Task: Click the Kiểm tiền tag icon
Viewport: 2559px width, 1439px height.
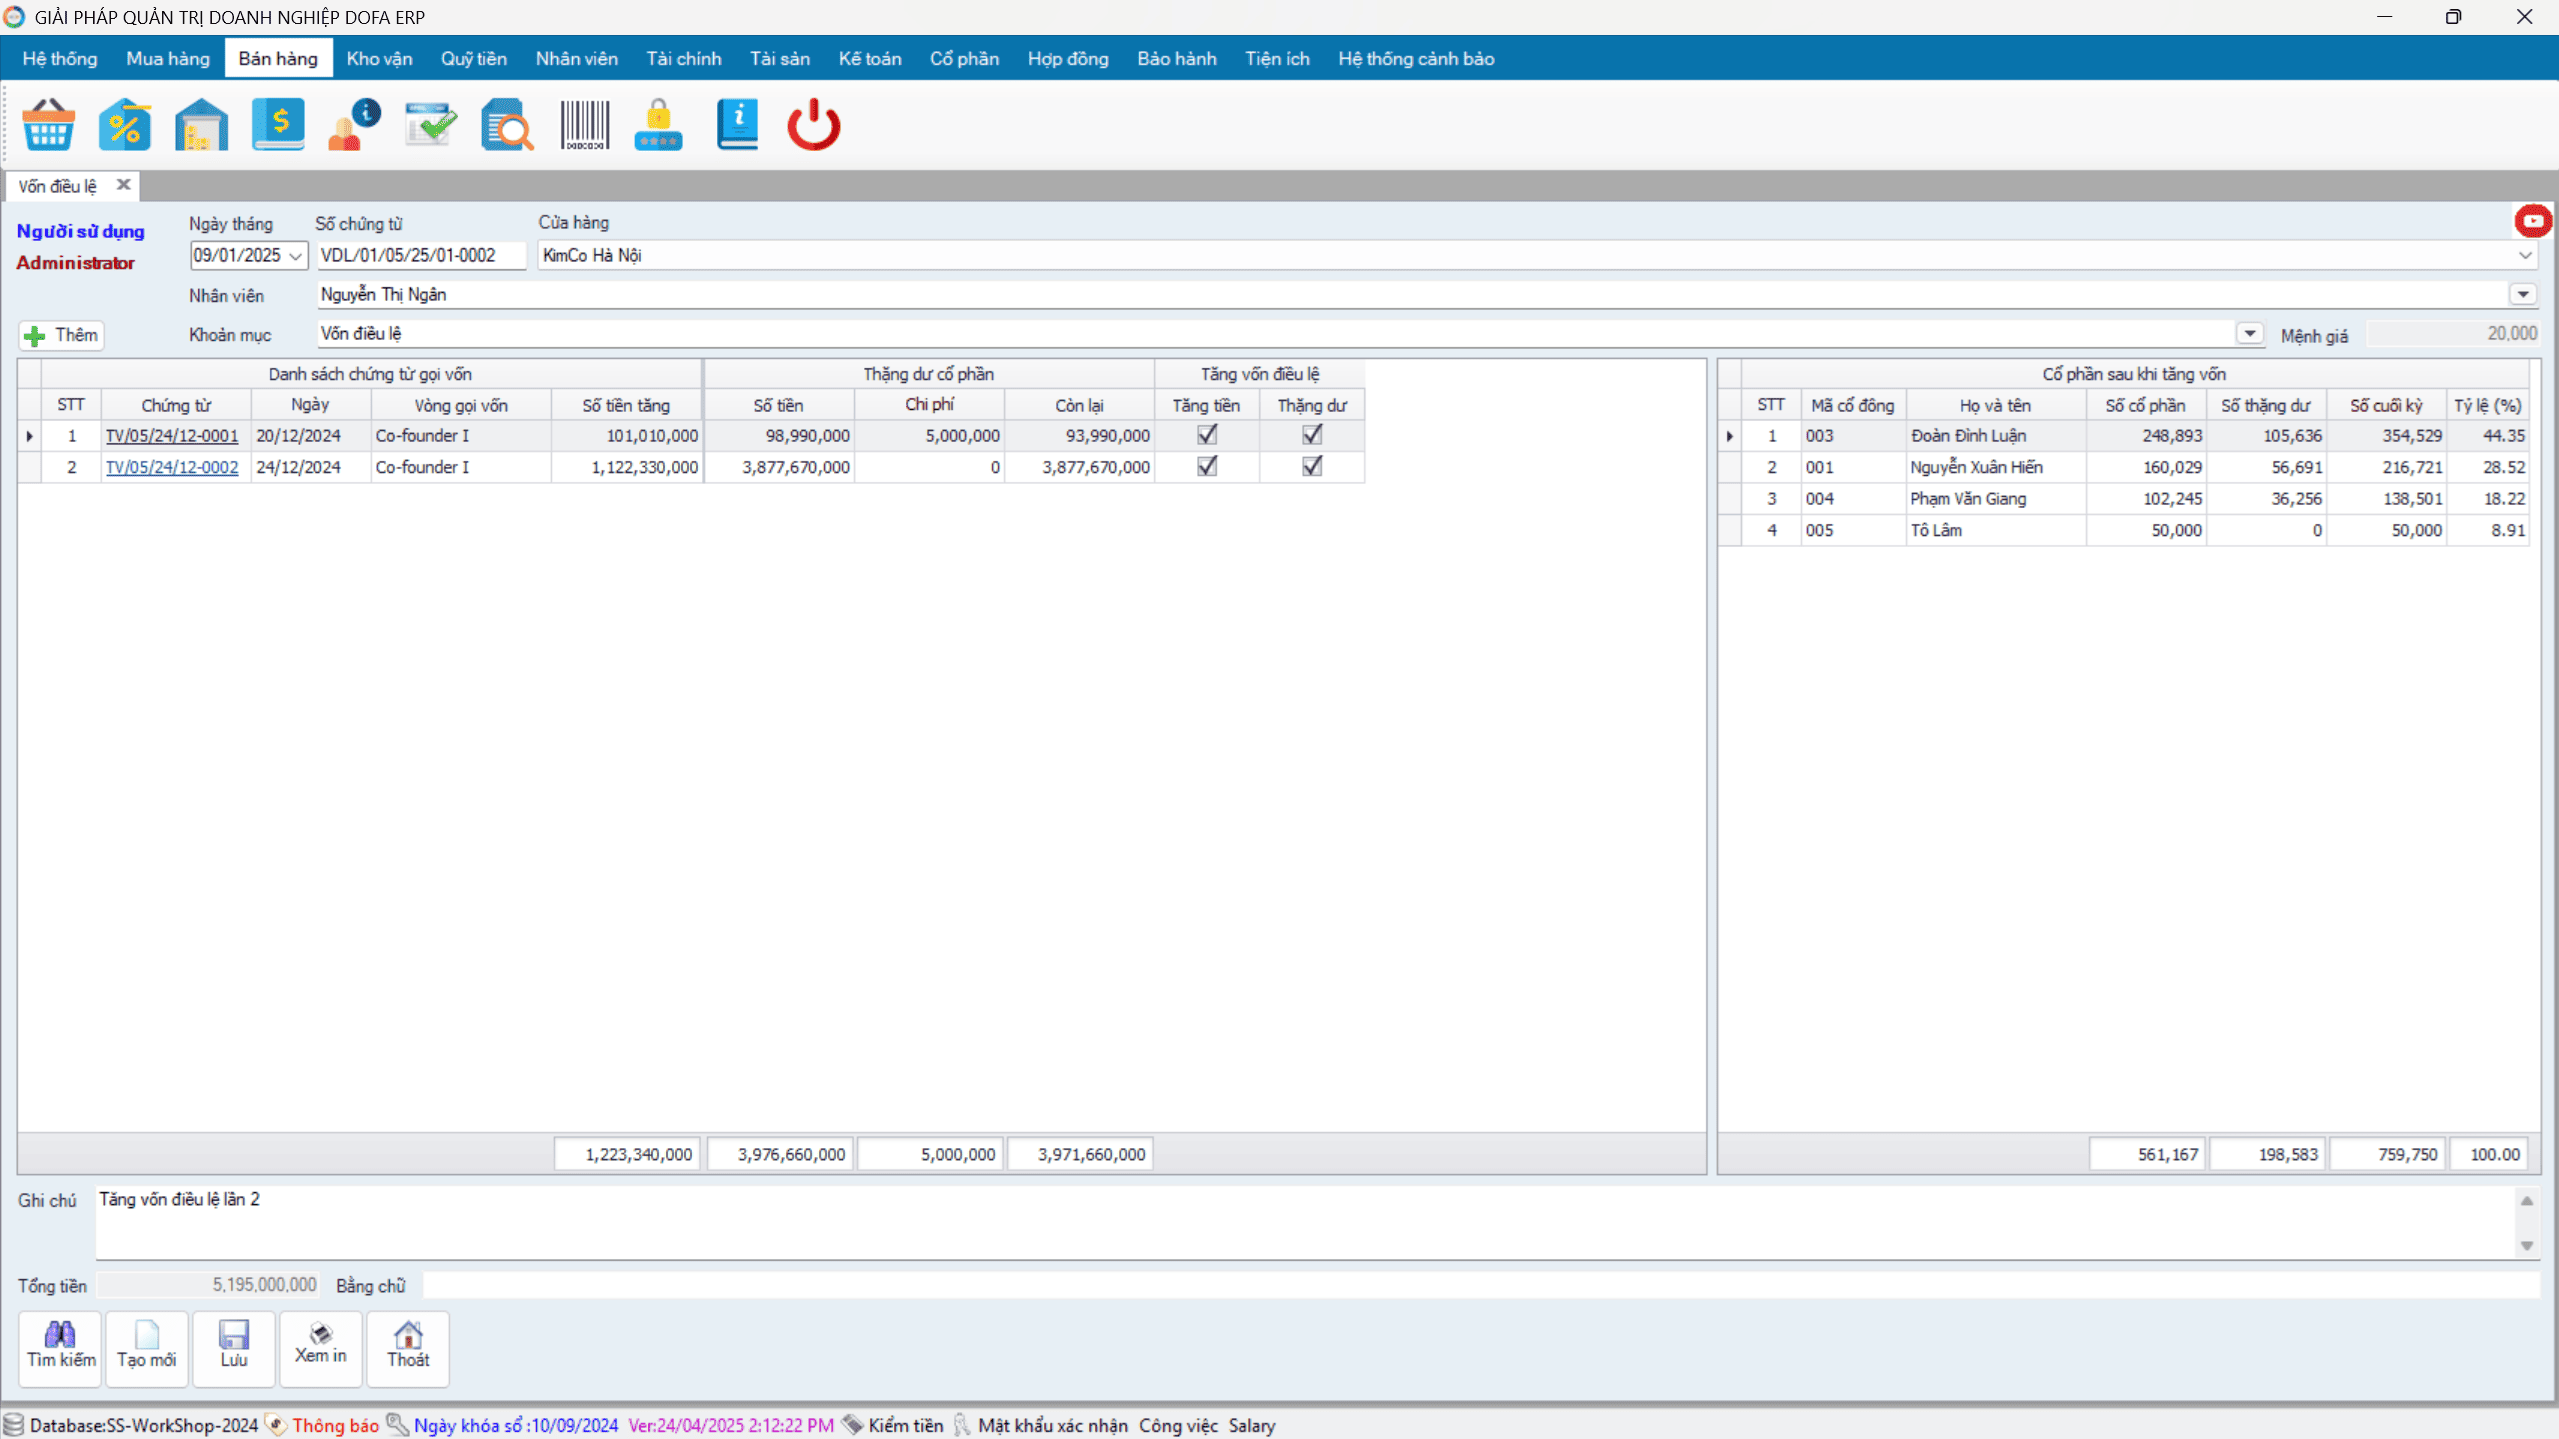Action: 852,1425
